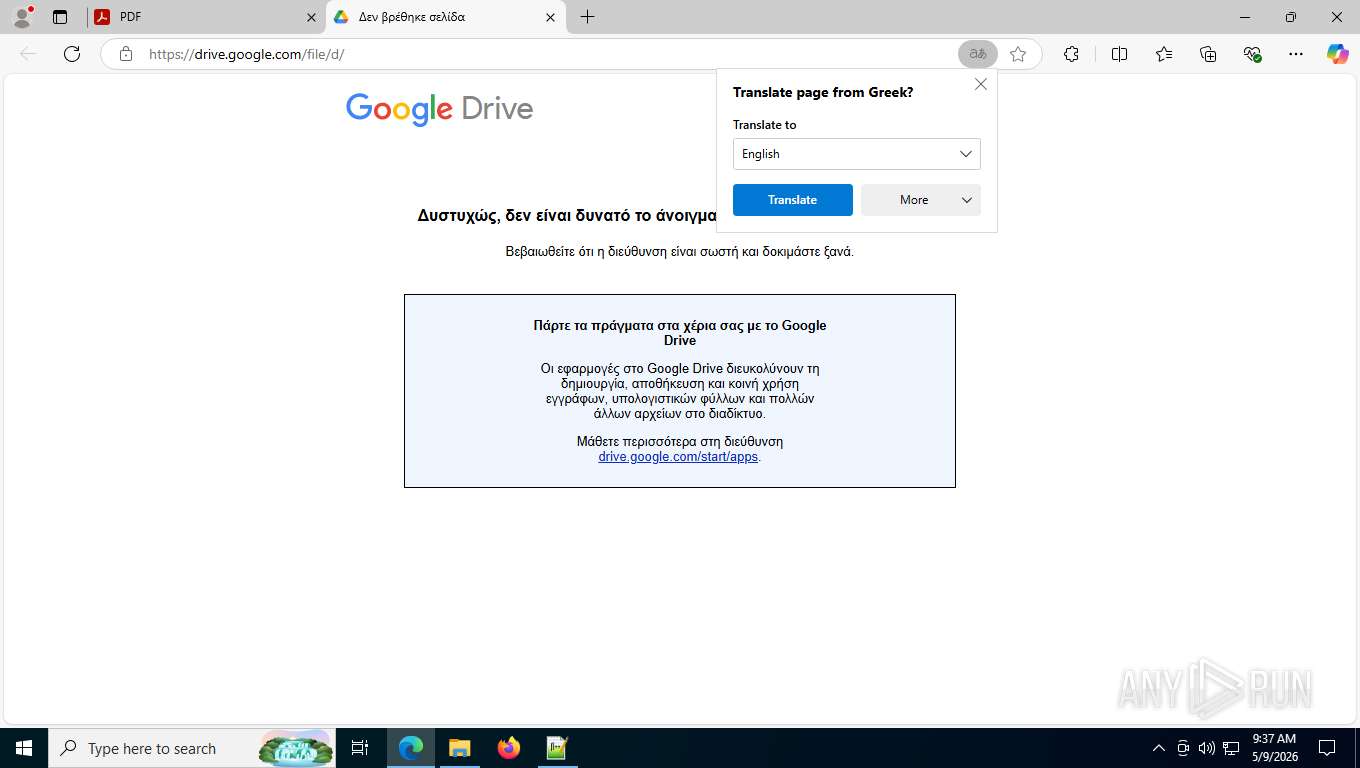Image resolution: width=1360 pixels, height=768 pixels.
Task: Show hidden system tray icons
Action: [x=1159, y=748]
